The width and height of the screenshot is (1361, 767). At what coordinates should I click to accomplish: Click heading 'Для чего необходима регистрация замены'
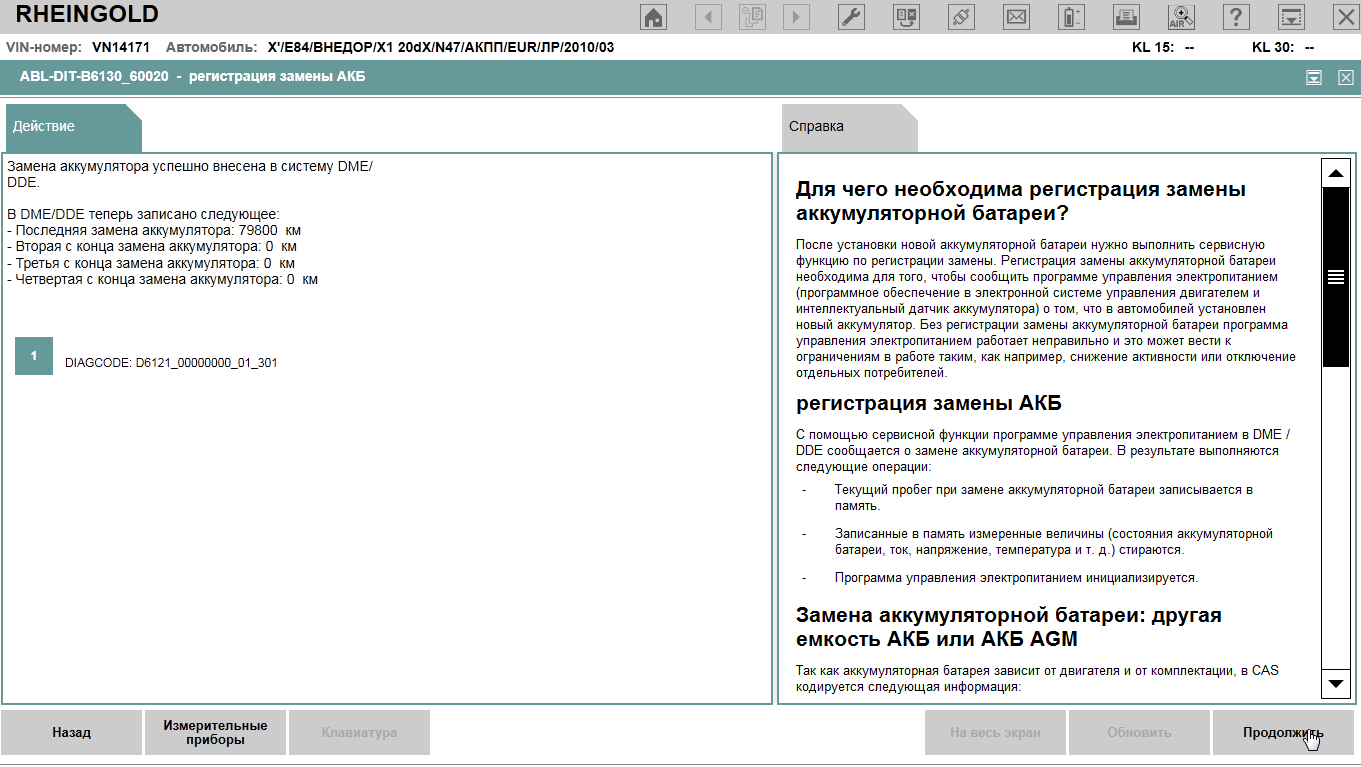1021,201
